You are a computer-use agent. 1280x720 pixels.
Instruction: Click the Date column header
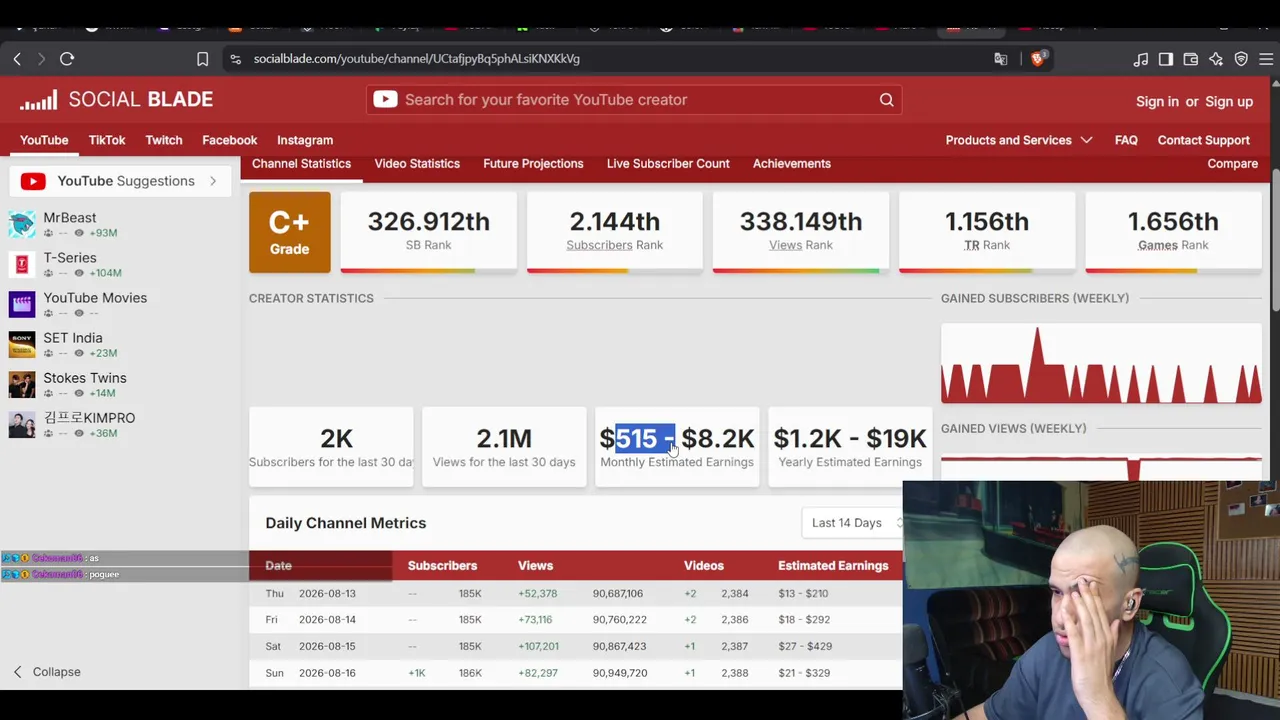(278, 566)
